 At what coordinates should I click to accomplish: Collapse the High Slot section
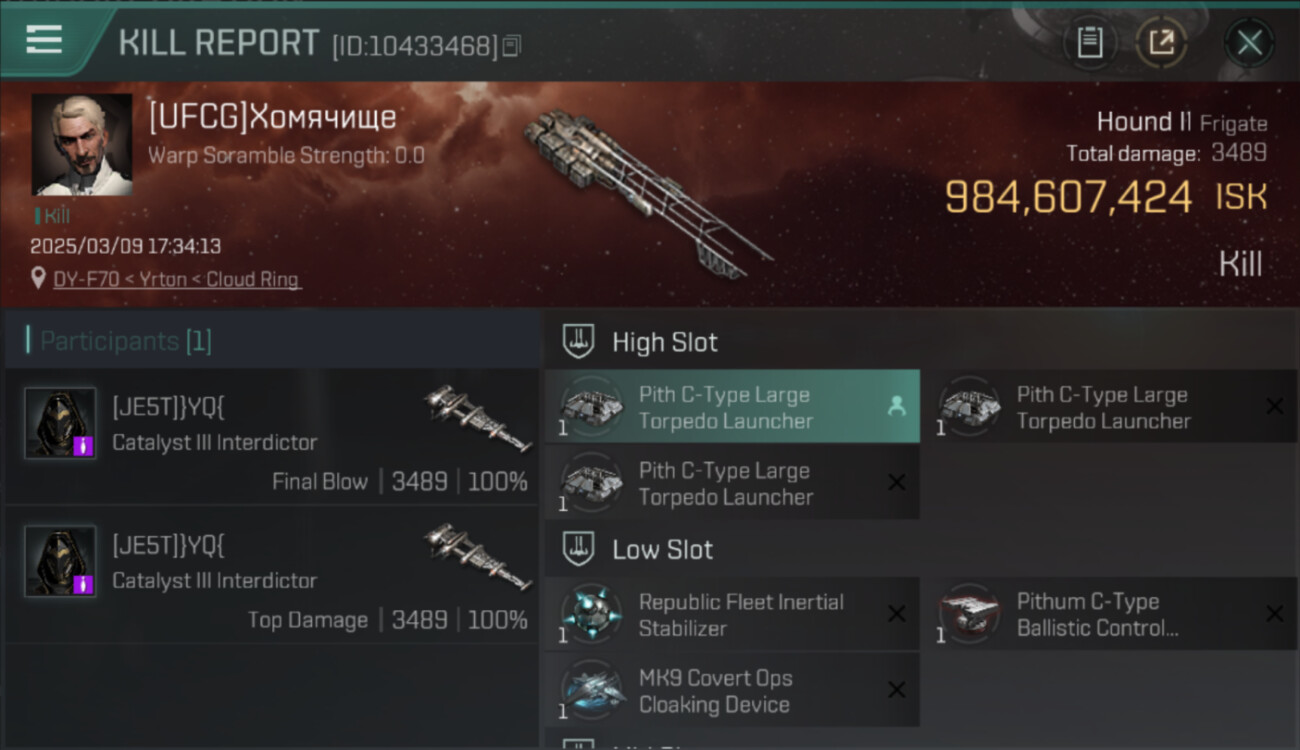(x=578, y=341)
